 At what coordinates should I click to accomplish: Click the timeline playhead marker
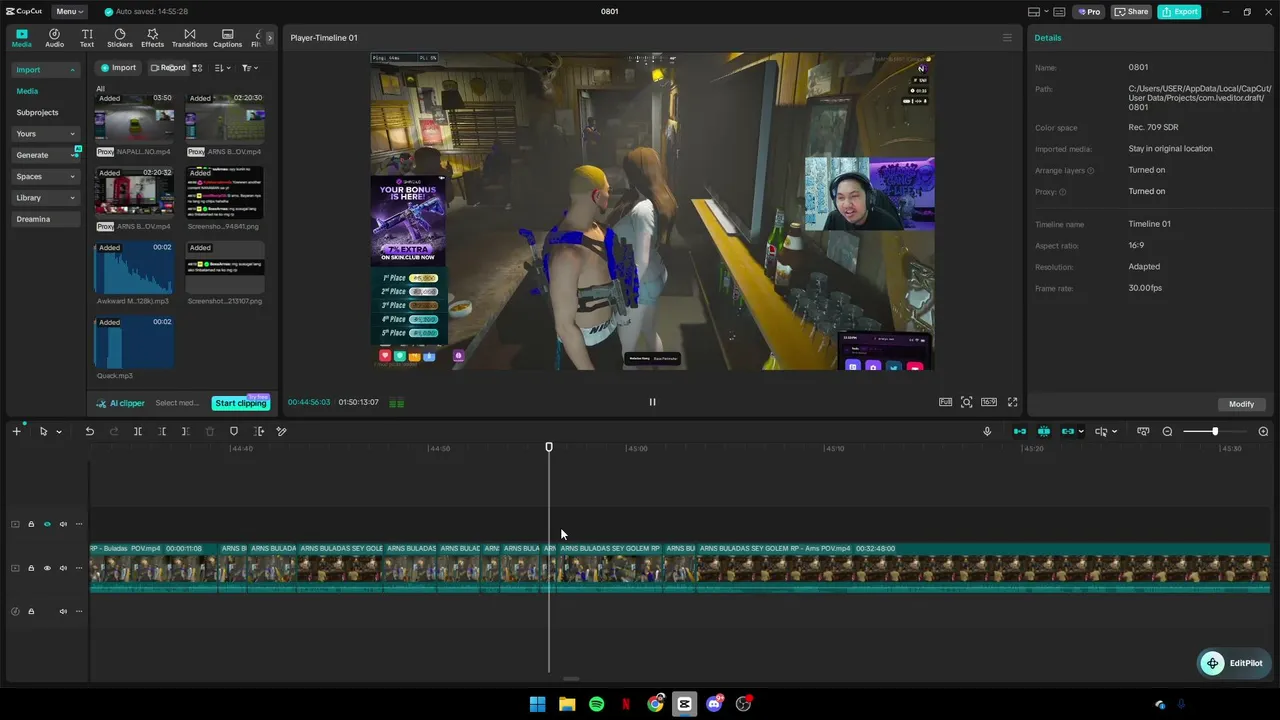coord(549,447)
